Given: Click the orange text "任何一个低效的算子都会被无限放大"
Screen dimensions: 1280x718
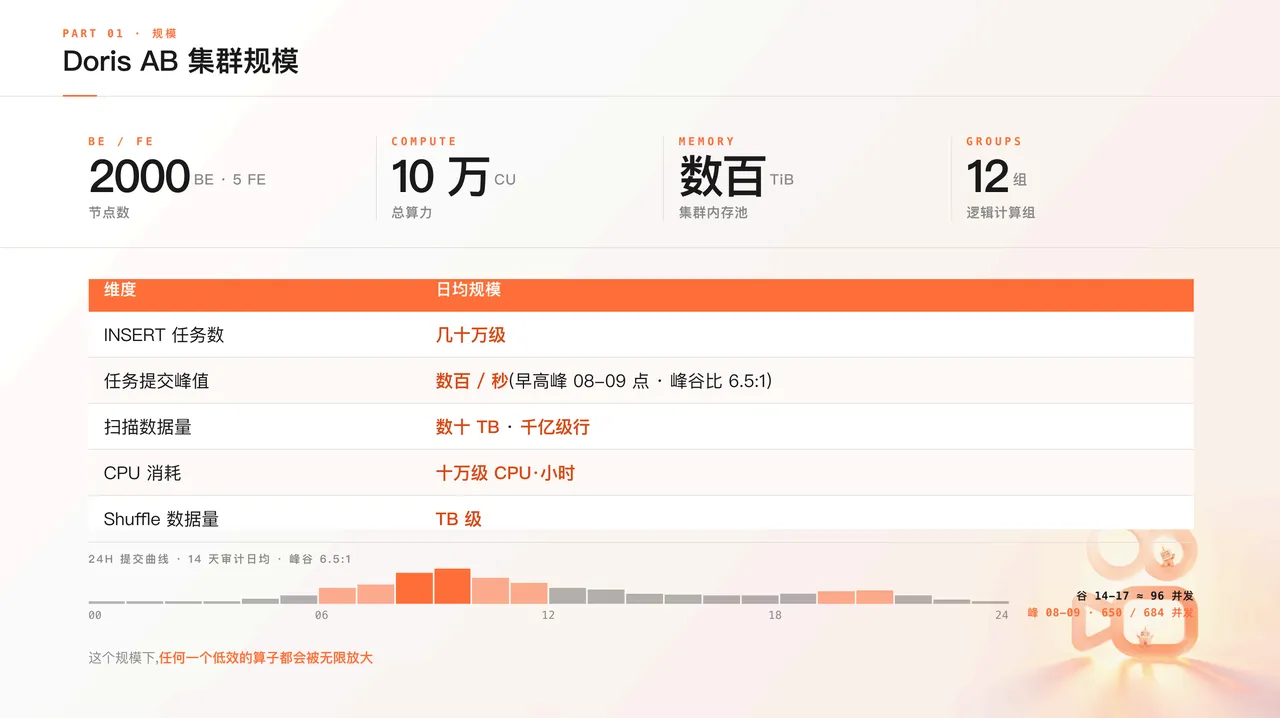Looking at the screenshot, I should pos(266,658).
